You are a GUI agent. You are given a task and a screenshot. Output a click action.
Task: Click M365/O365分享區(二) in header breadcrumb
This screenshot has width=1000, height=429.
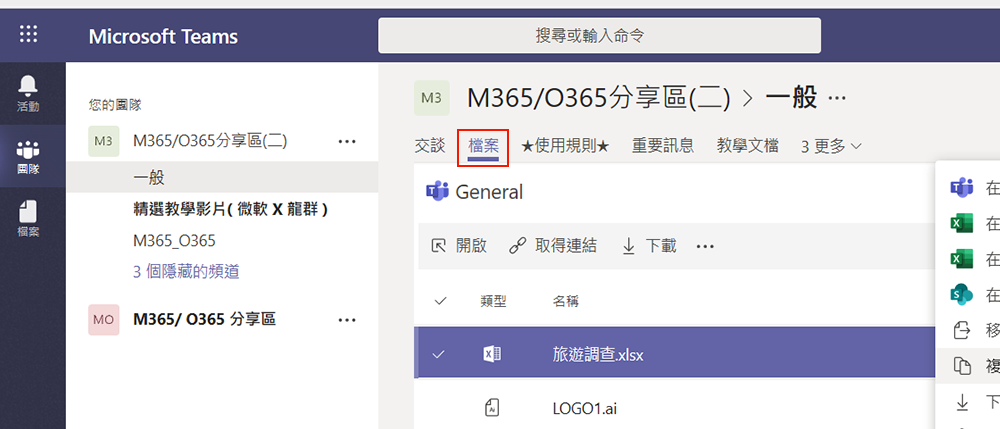pyautogui.click(x=598, y=99)
